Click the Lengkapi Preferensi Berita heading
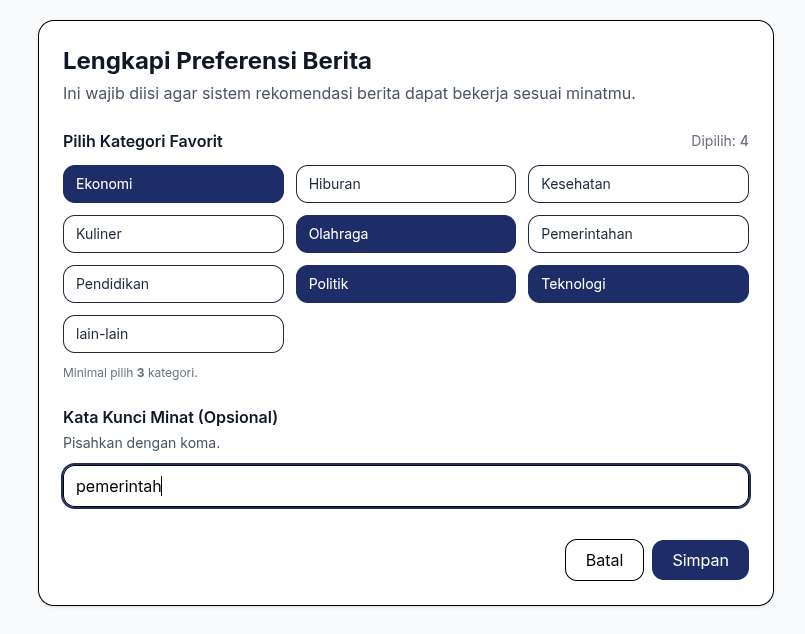The image size is (805, 634). point(217,61)
